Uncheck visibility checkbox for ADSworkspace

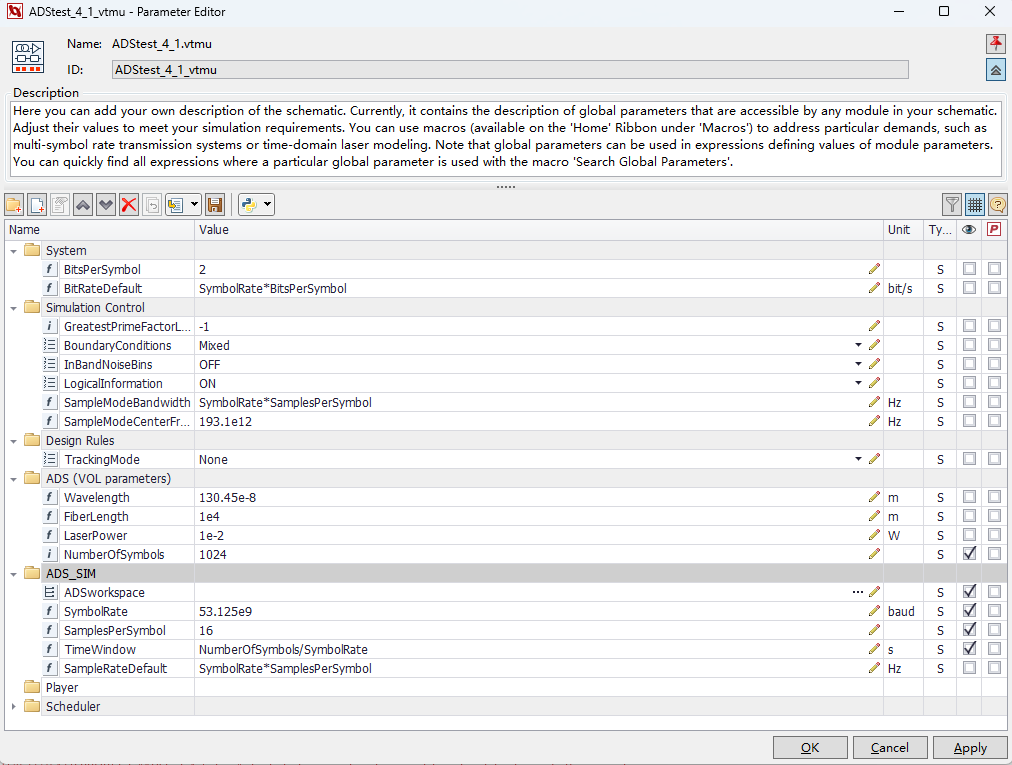coord(969,591)
